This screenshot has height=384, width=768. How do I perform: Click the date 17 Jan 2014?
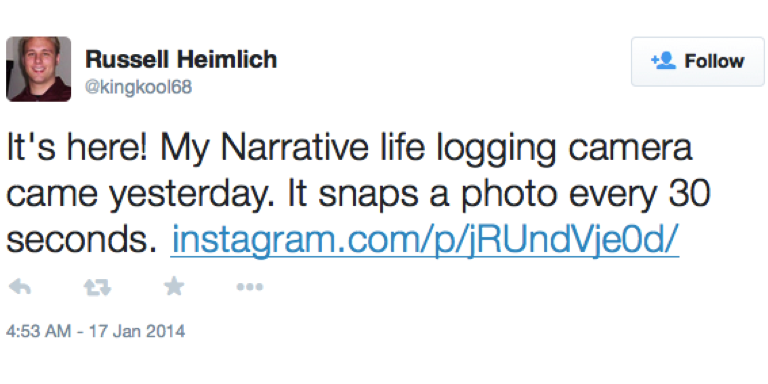coord(137,331)
